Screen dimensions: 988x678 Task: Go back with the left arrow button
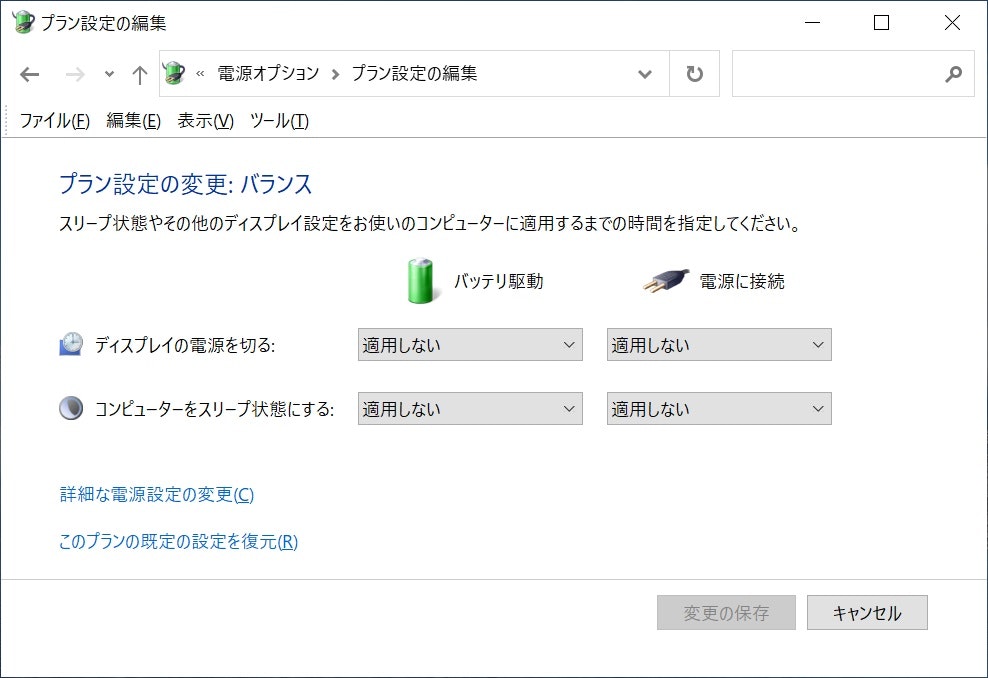(30, 74)
